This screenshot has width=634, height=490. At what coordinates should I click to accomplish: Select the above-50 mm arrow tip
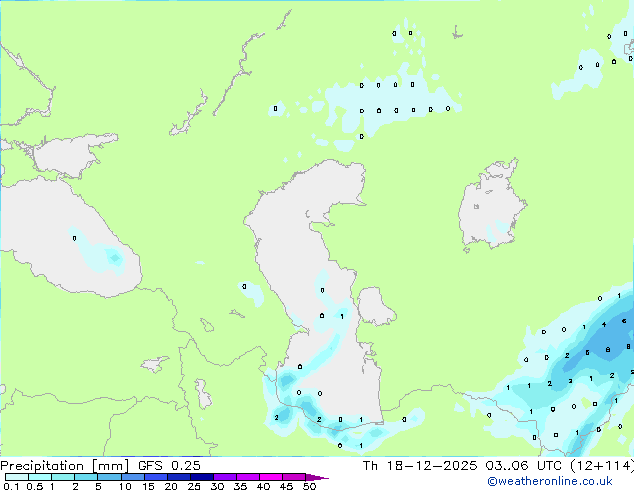317,477
